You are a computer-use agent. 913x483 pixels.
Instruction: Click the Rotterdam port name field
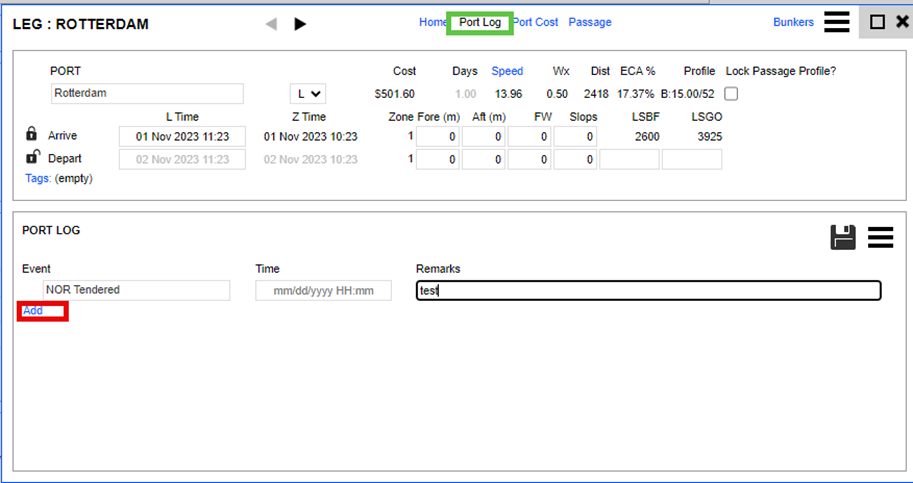[x=147, y=93]
